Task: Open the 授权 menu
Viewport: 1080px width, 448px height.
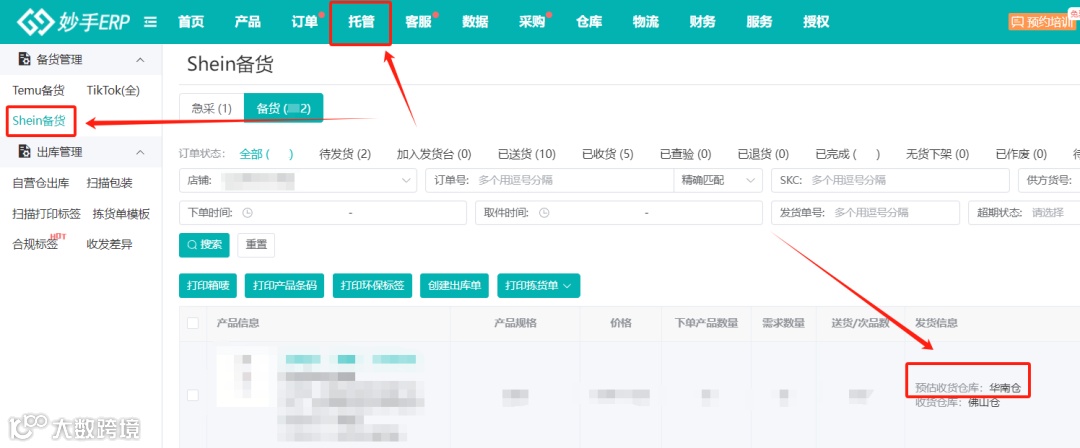Action: point(816,22)
